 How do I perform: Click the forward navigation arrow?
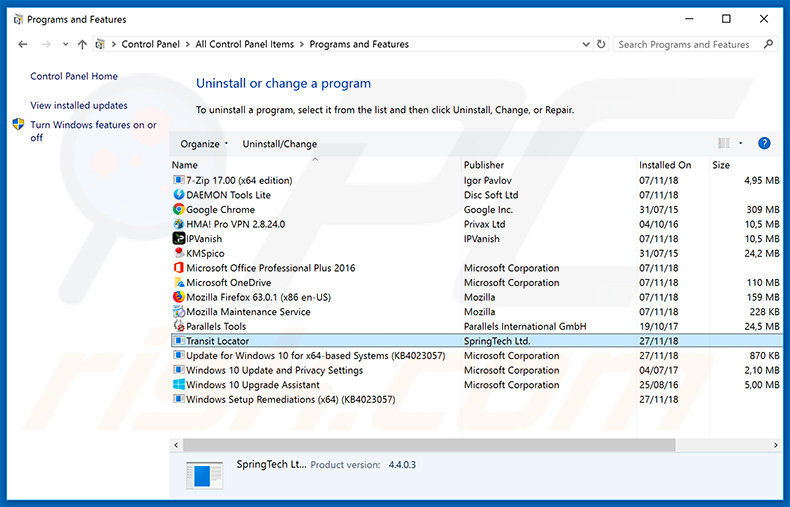point(46,44)
